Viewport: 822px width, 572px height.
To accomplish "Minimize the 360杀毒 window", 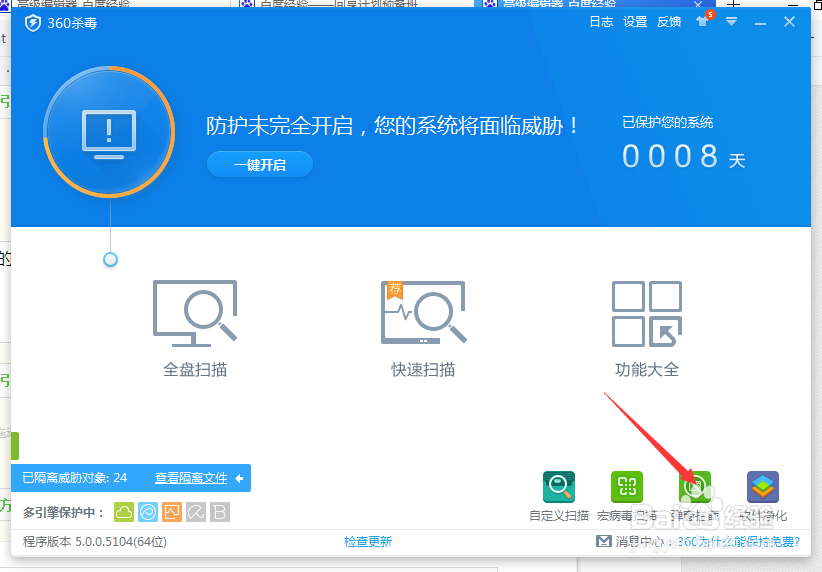I will pos(761,22).
